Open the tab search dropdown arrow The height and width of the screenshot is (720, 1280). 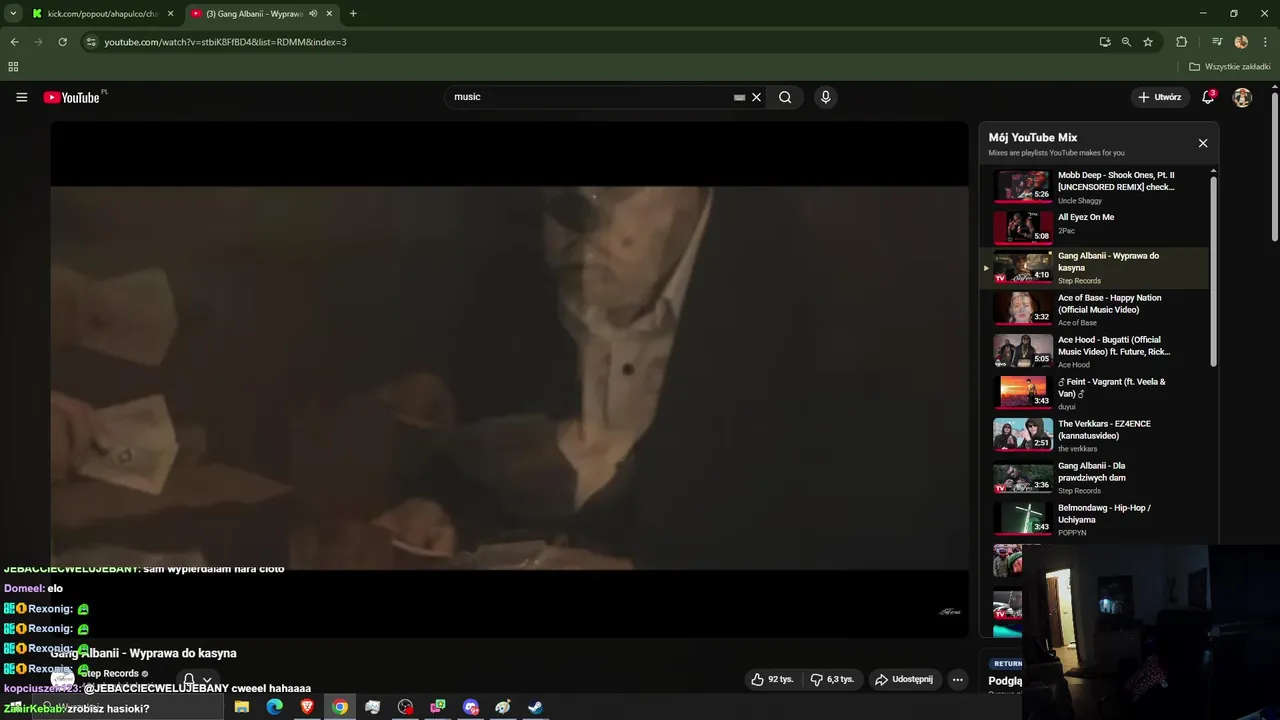[x=13, y=13]
